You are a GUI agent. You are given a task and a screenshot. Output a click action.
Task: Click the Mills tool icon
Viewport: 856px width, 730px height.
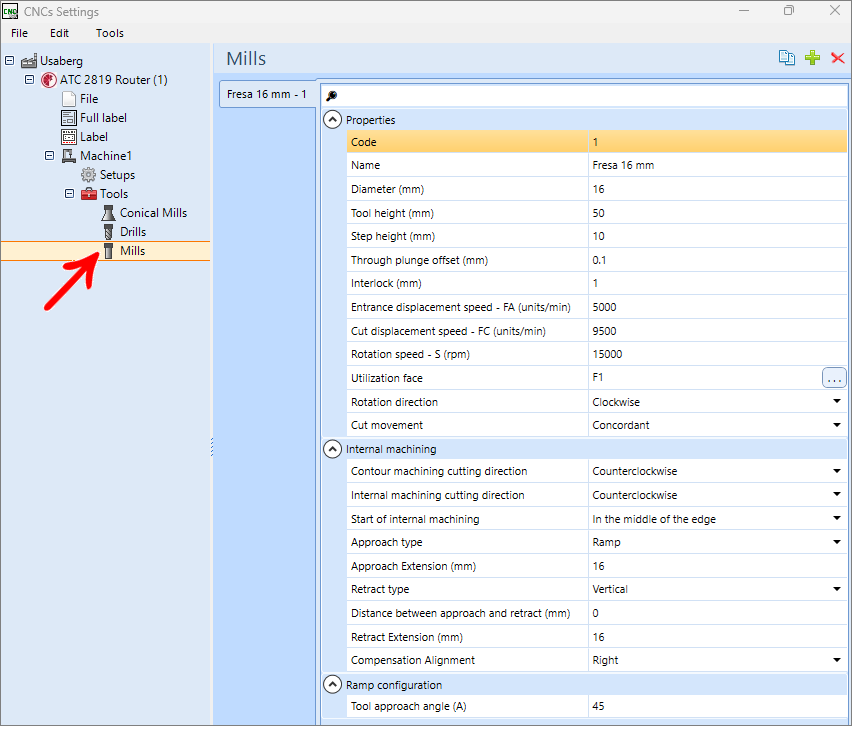pyautogui.click(x=109, y=252)
